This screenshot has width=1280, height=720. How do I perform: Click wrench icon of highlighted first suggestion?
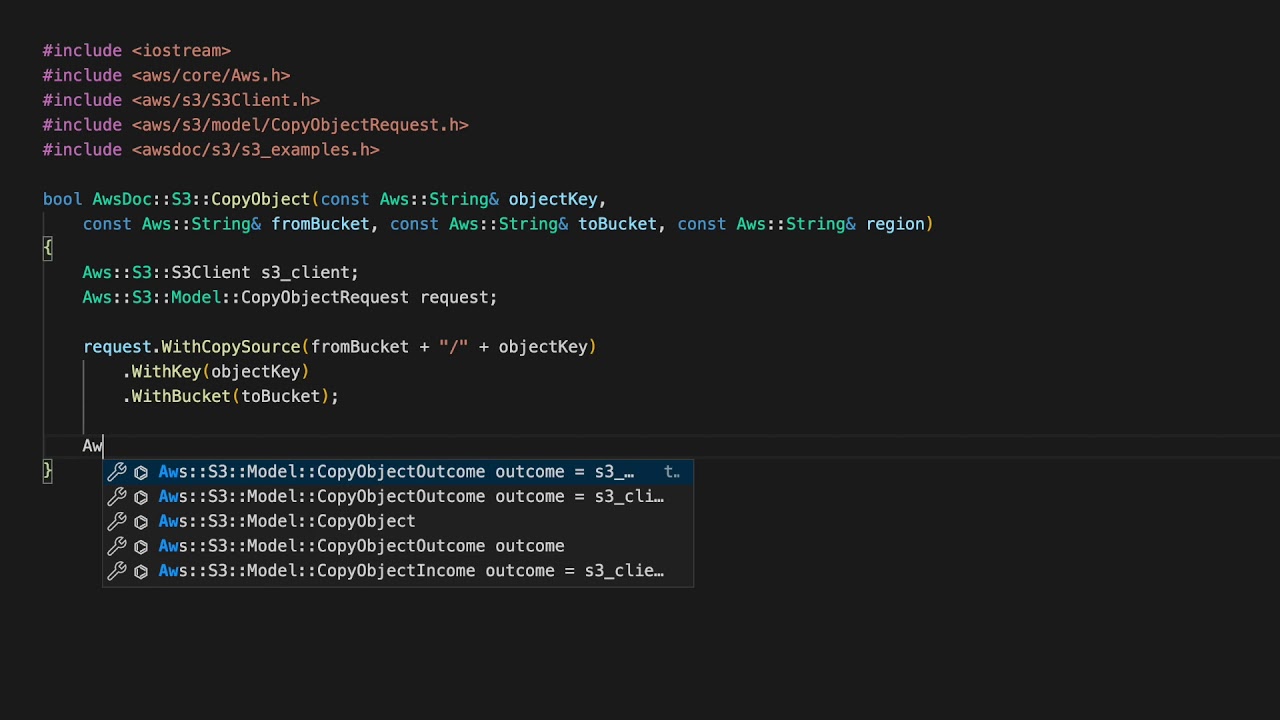[117, 471]
